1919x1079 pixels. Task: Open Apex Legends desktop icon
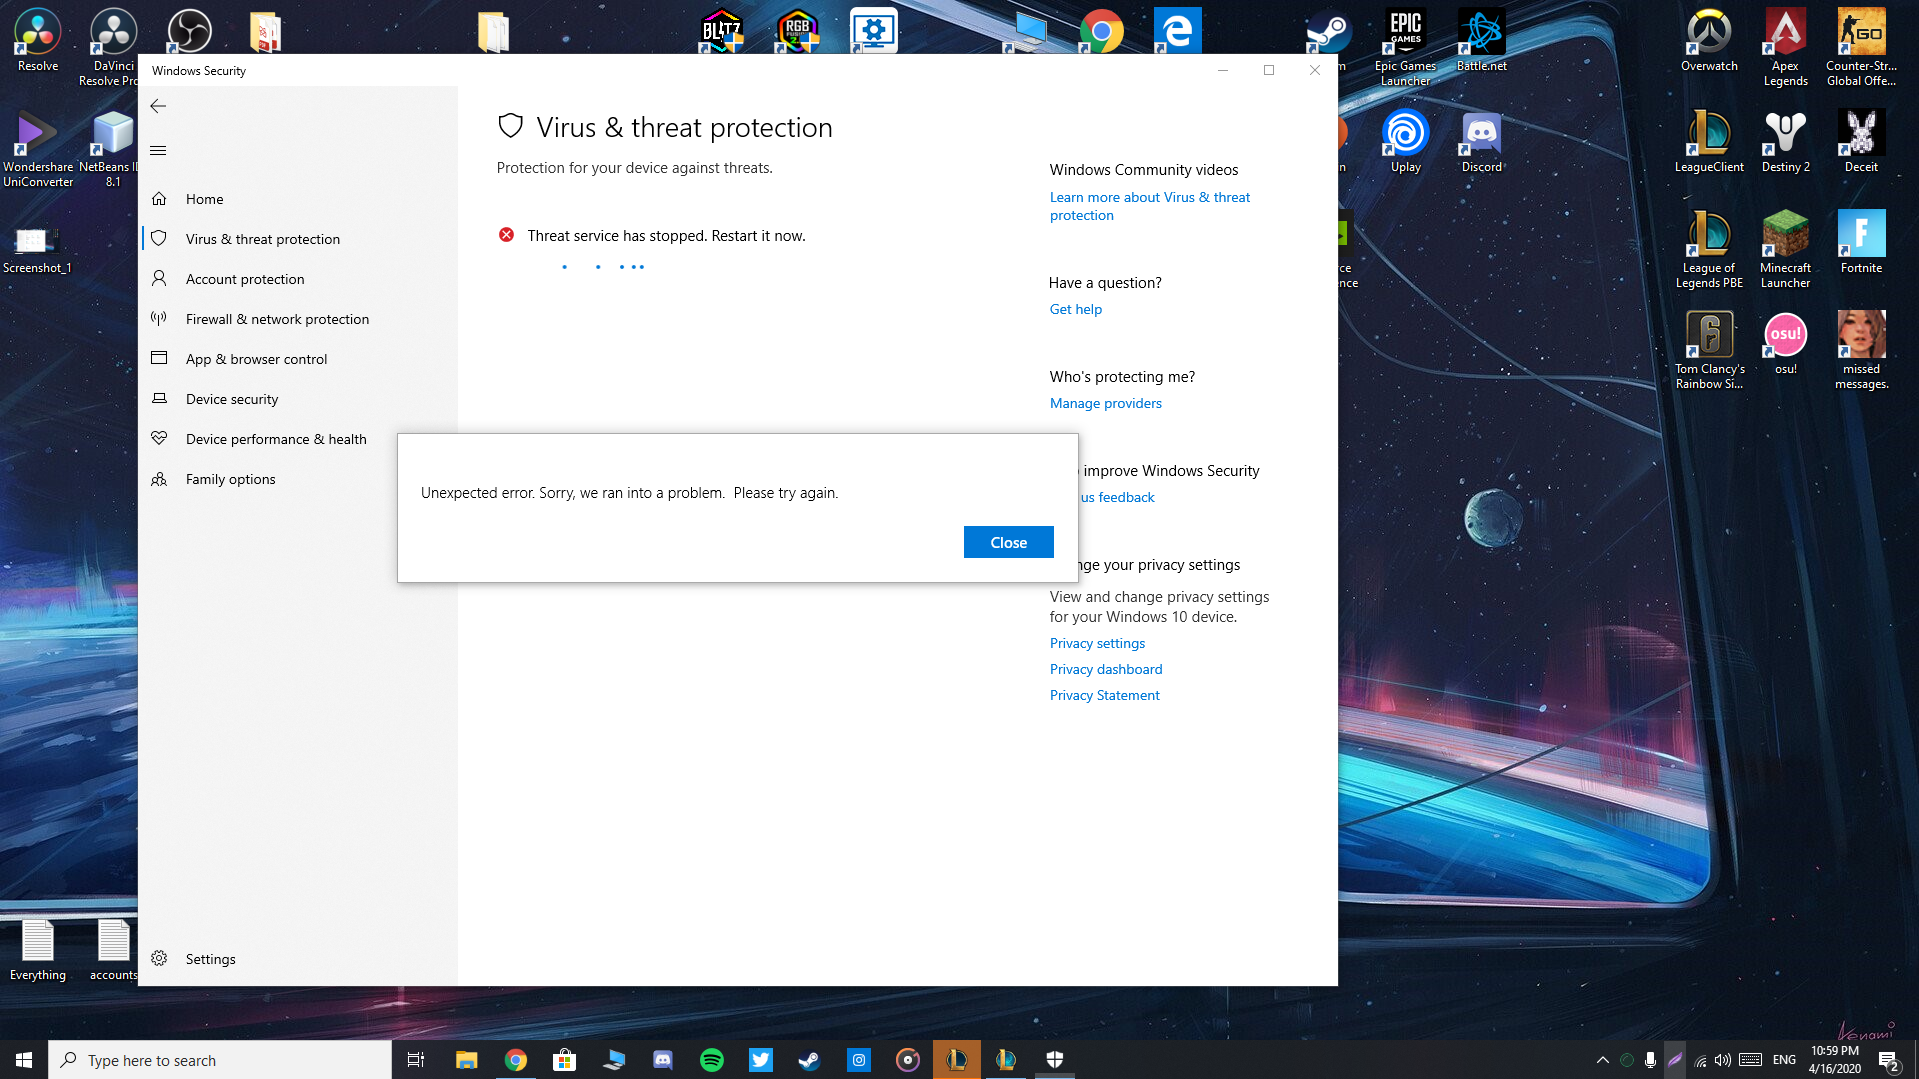tap(1785, 48)
